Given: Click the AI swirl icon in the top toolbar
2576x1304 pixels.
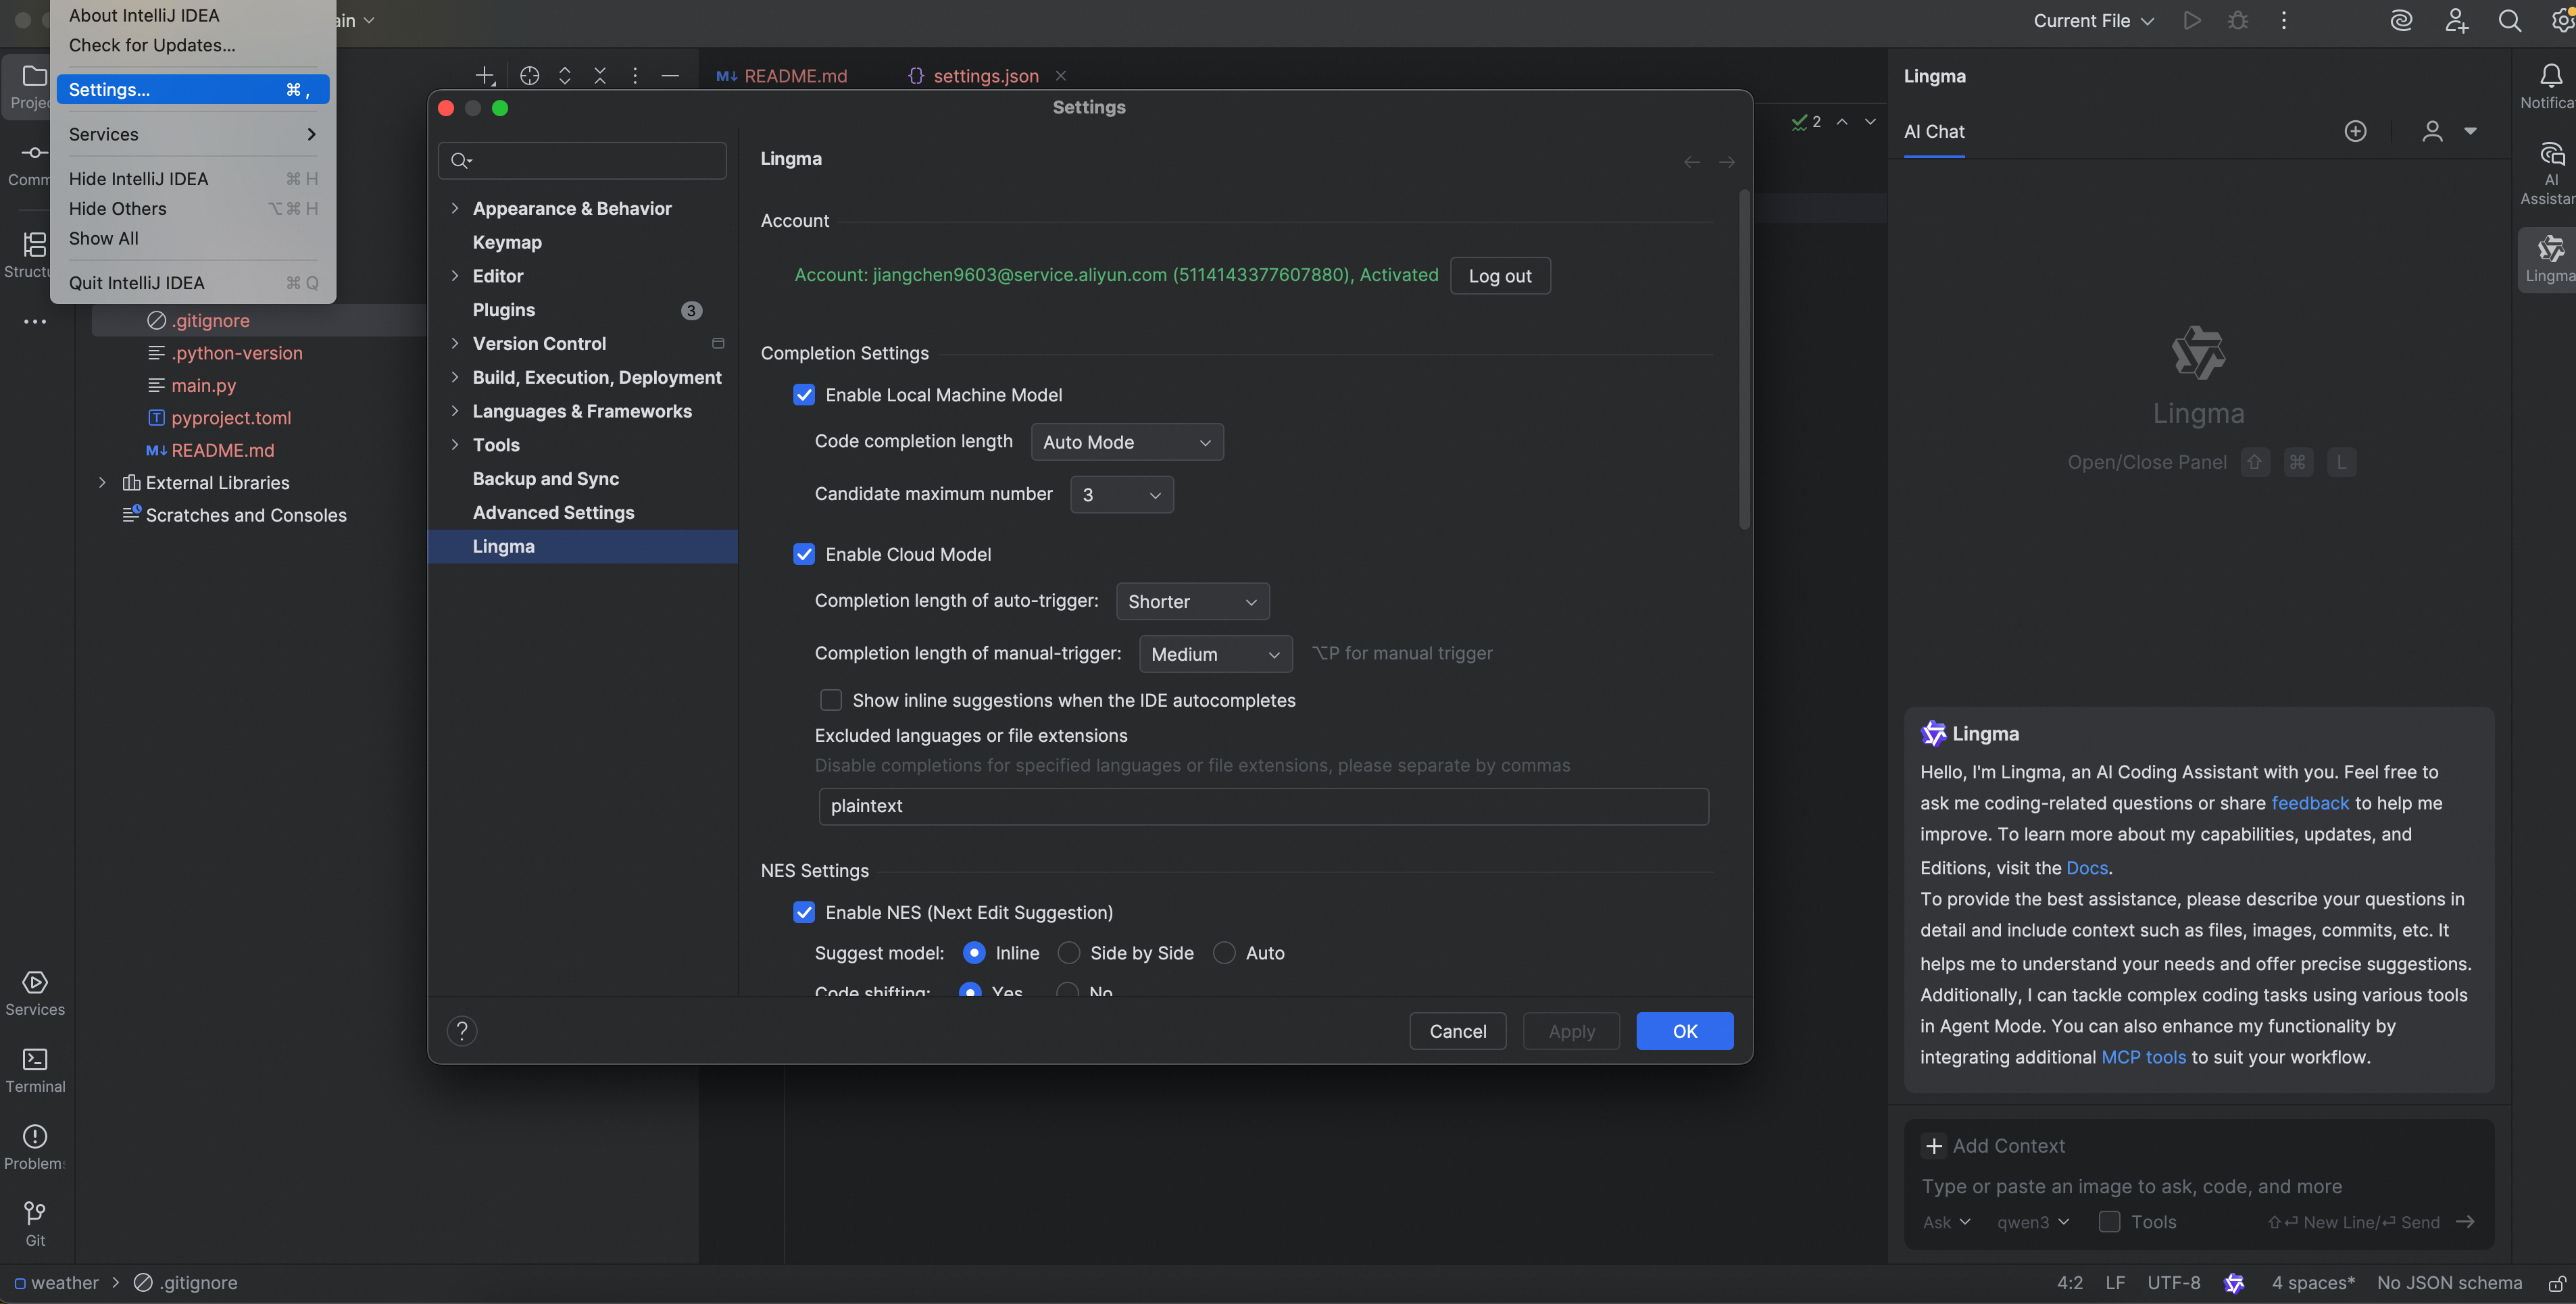Looking at the screenshot, I should click(x=2401, y=21).
